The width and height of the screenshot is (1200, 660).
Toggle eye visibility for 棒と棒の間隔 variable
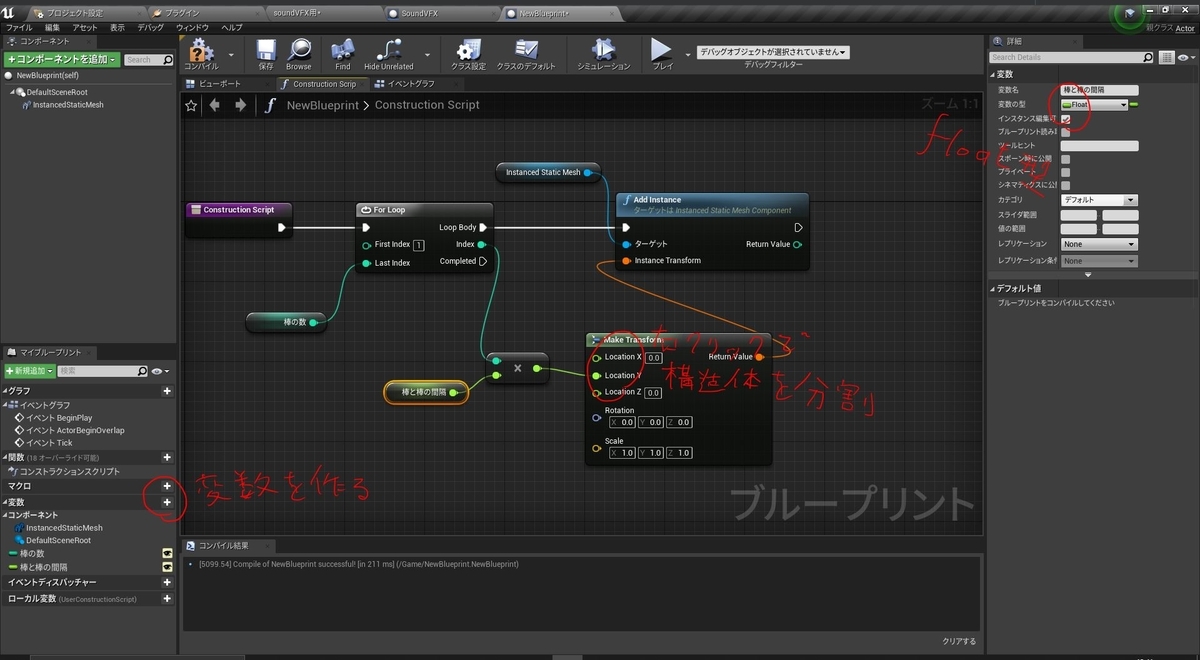[167, 567]
